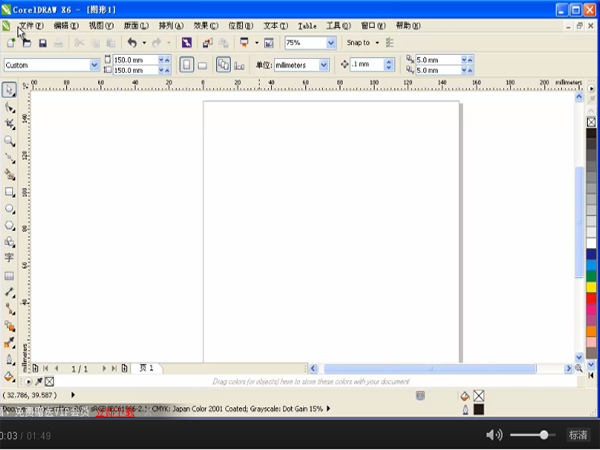600x450 pixels.
Task: Expand the cursor coordinates arrow
Action: (73, 395)
